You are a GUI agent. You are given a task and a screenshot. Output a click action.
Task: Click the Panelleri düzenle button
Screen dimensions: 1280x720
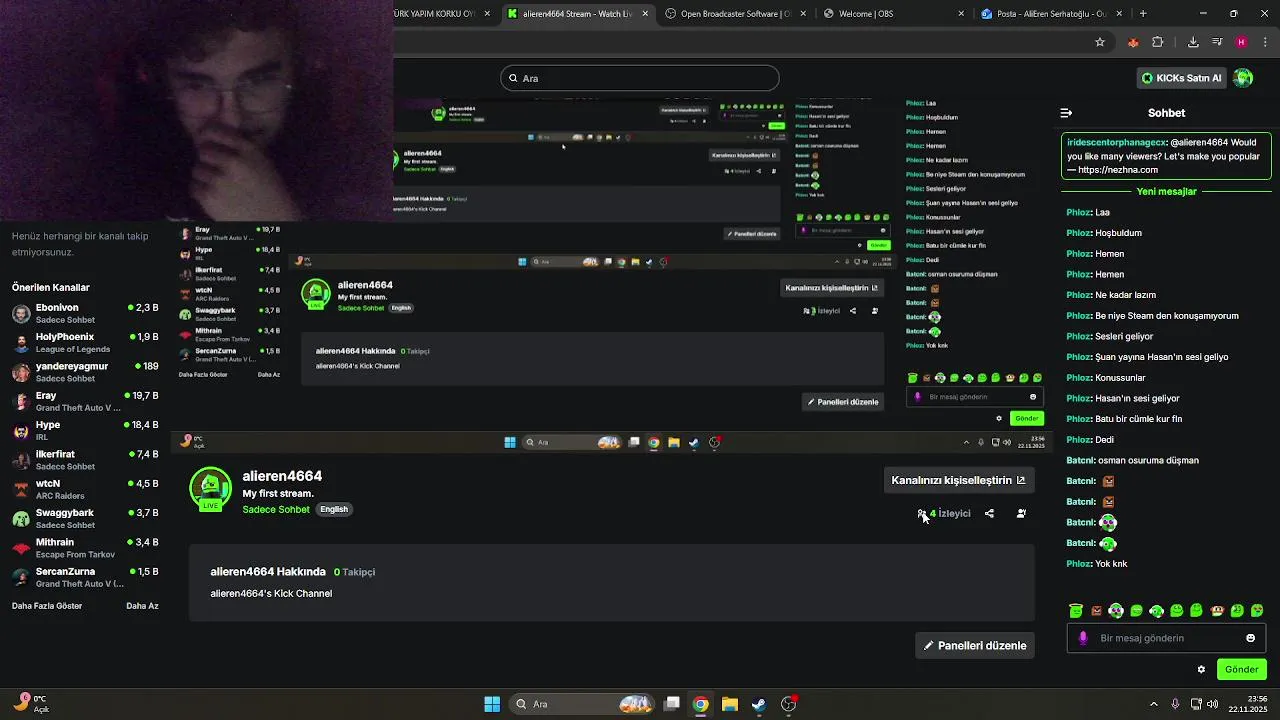(975, 646)
